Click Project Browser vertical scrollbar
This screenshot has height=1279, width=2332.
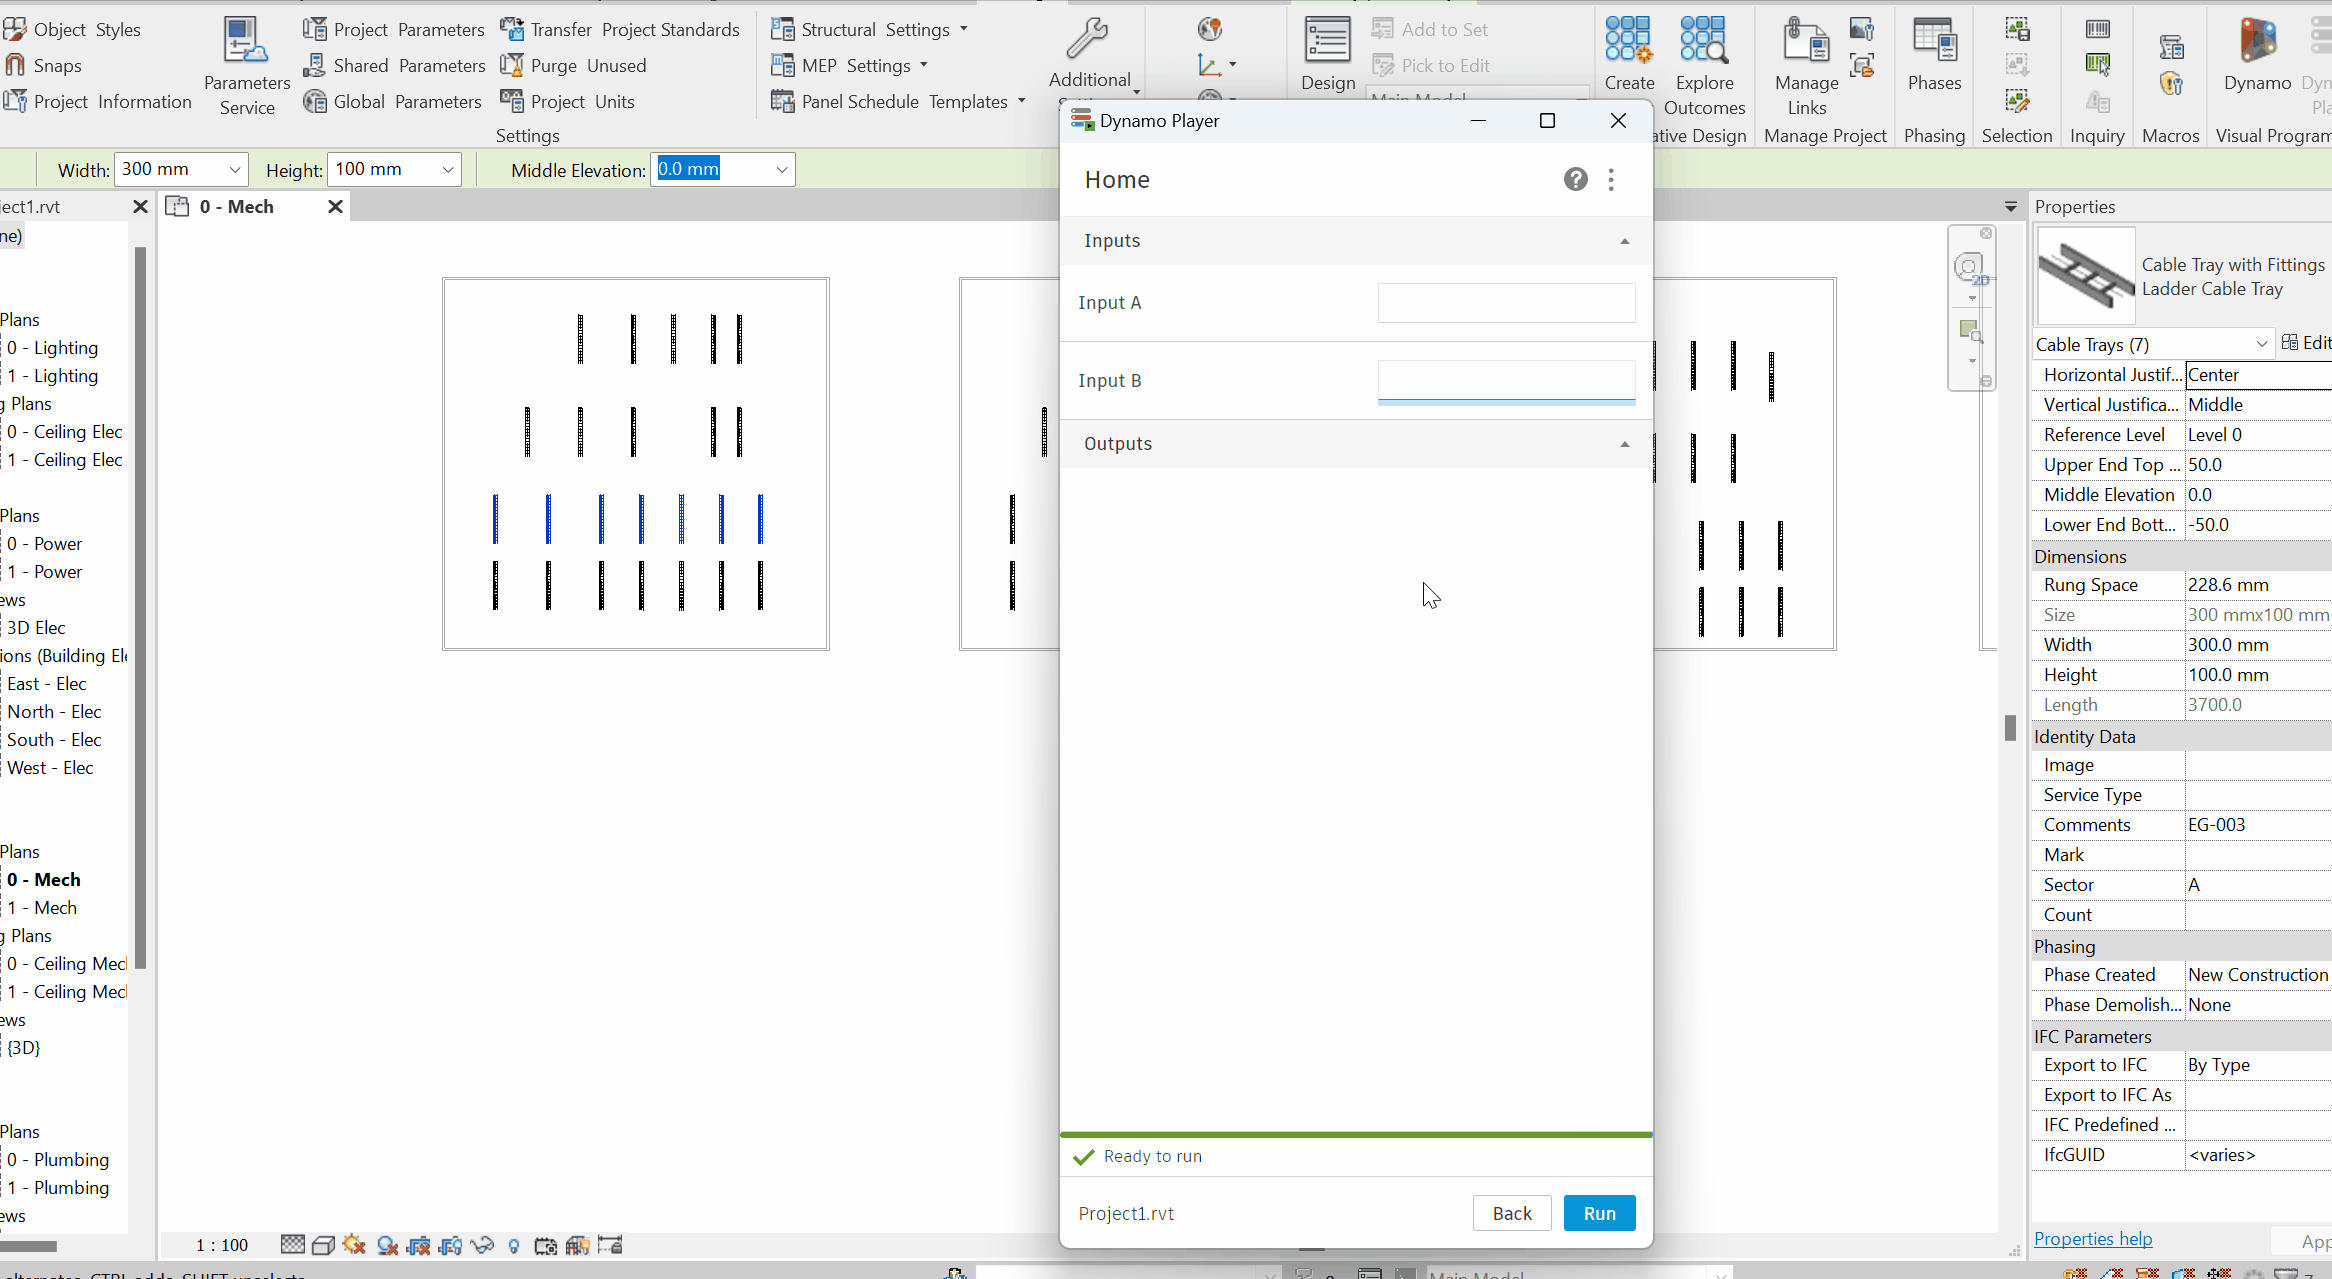pyautogui.click(x=141, y=607)
